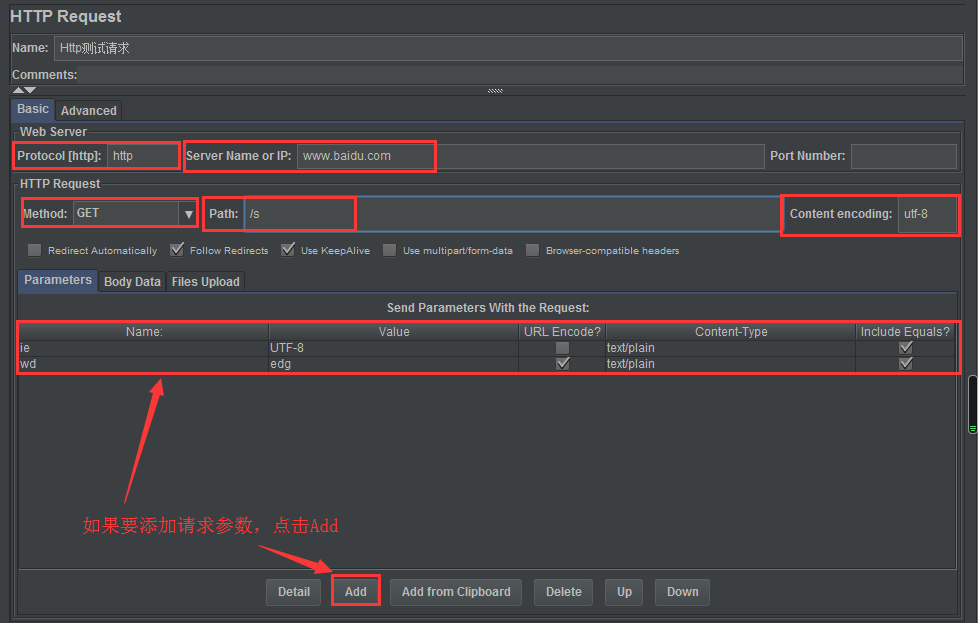Click the Content-Type column header
Viewport: 978px width, 623px height.
coord(731,332)
